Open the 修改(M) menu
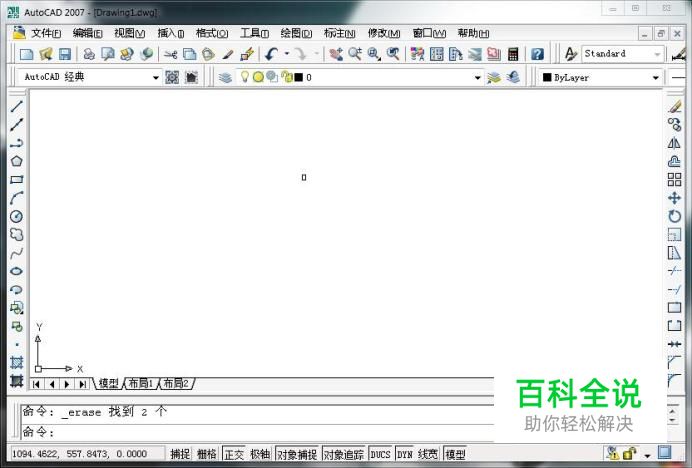 384,33
